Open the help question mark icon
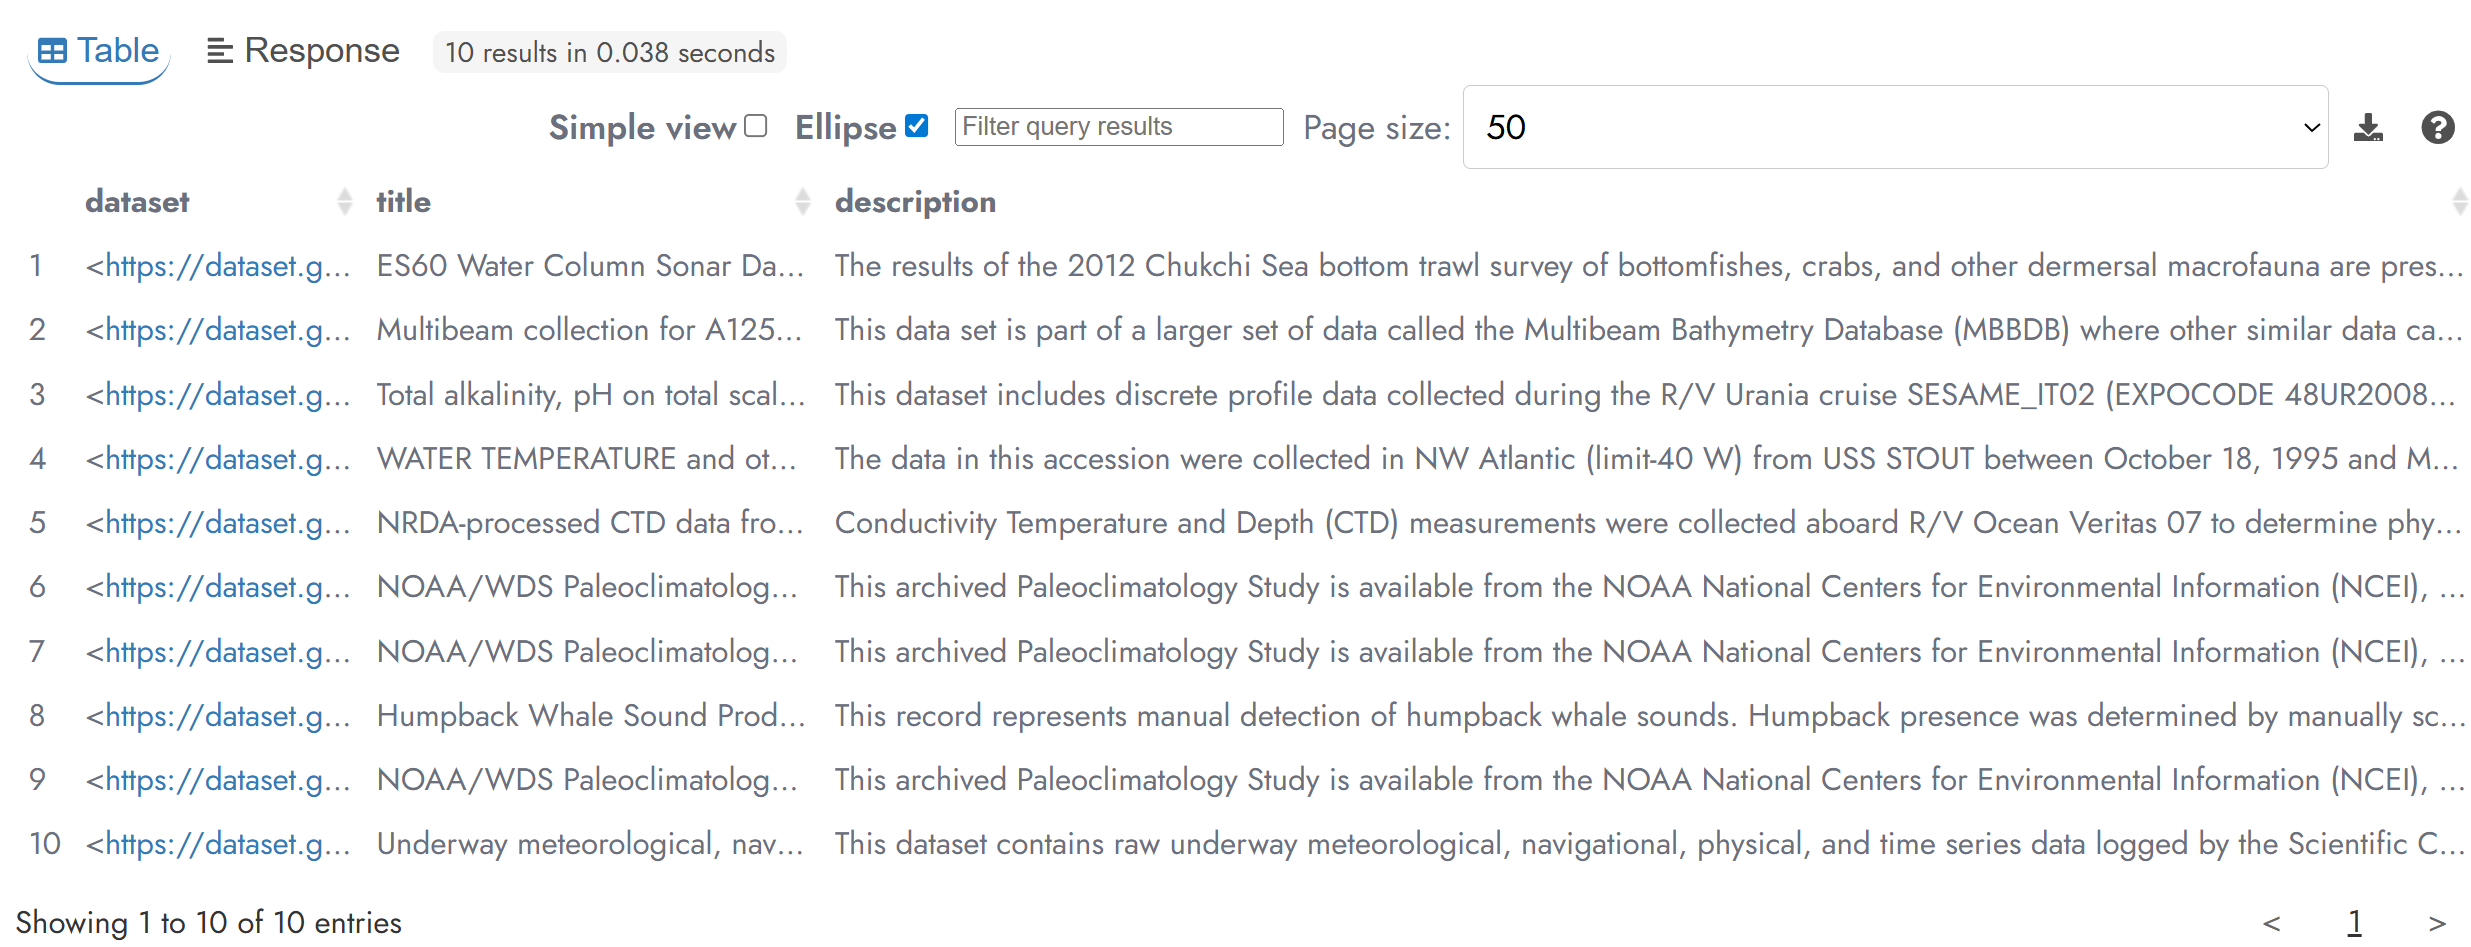The width and height of the screenshot is (2471, 947). 2437,128
